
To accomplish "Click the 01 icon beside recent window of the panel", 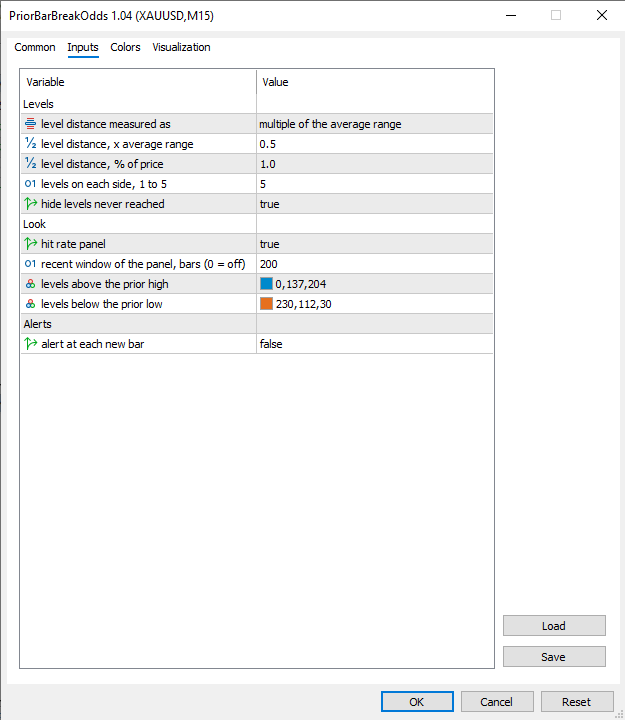I will (x=30, y=264).
